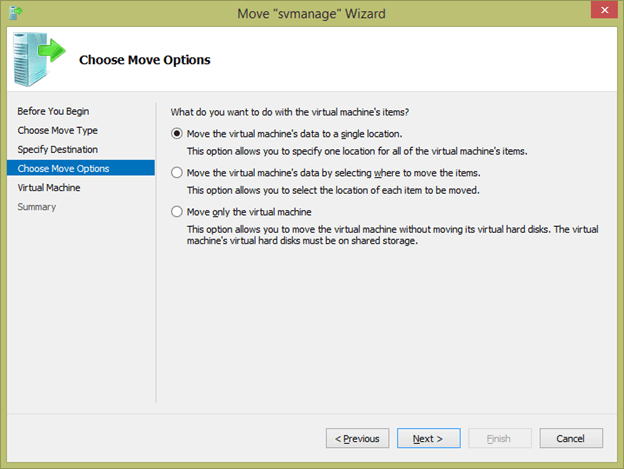Click the single location option's description text
Viewport: 624px width, 469px height.
pos(357,151)
